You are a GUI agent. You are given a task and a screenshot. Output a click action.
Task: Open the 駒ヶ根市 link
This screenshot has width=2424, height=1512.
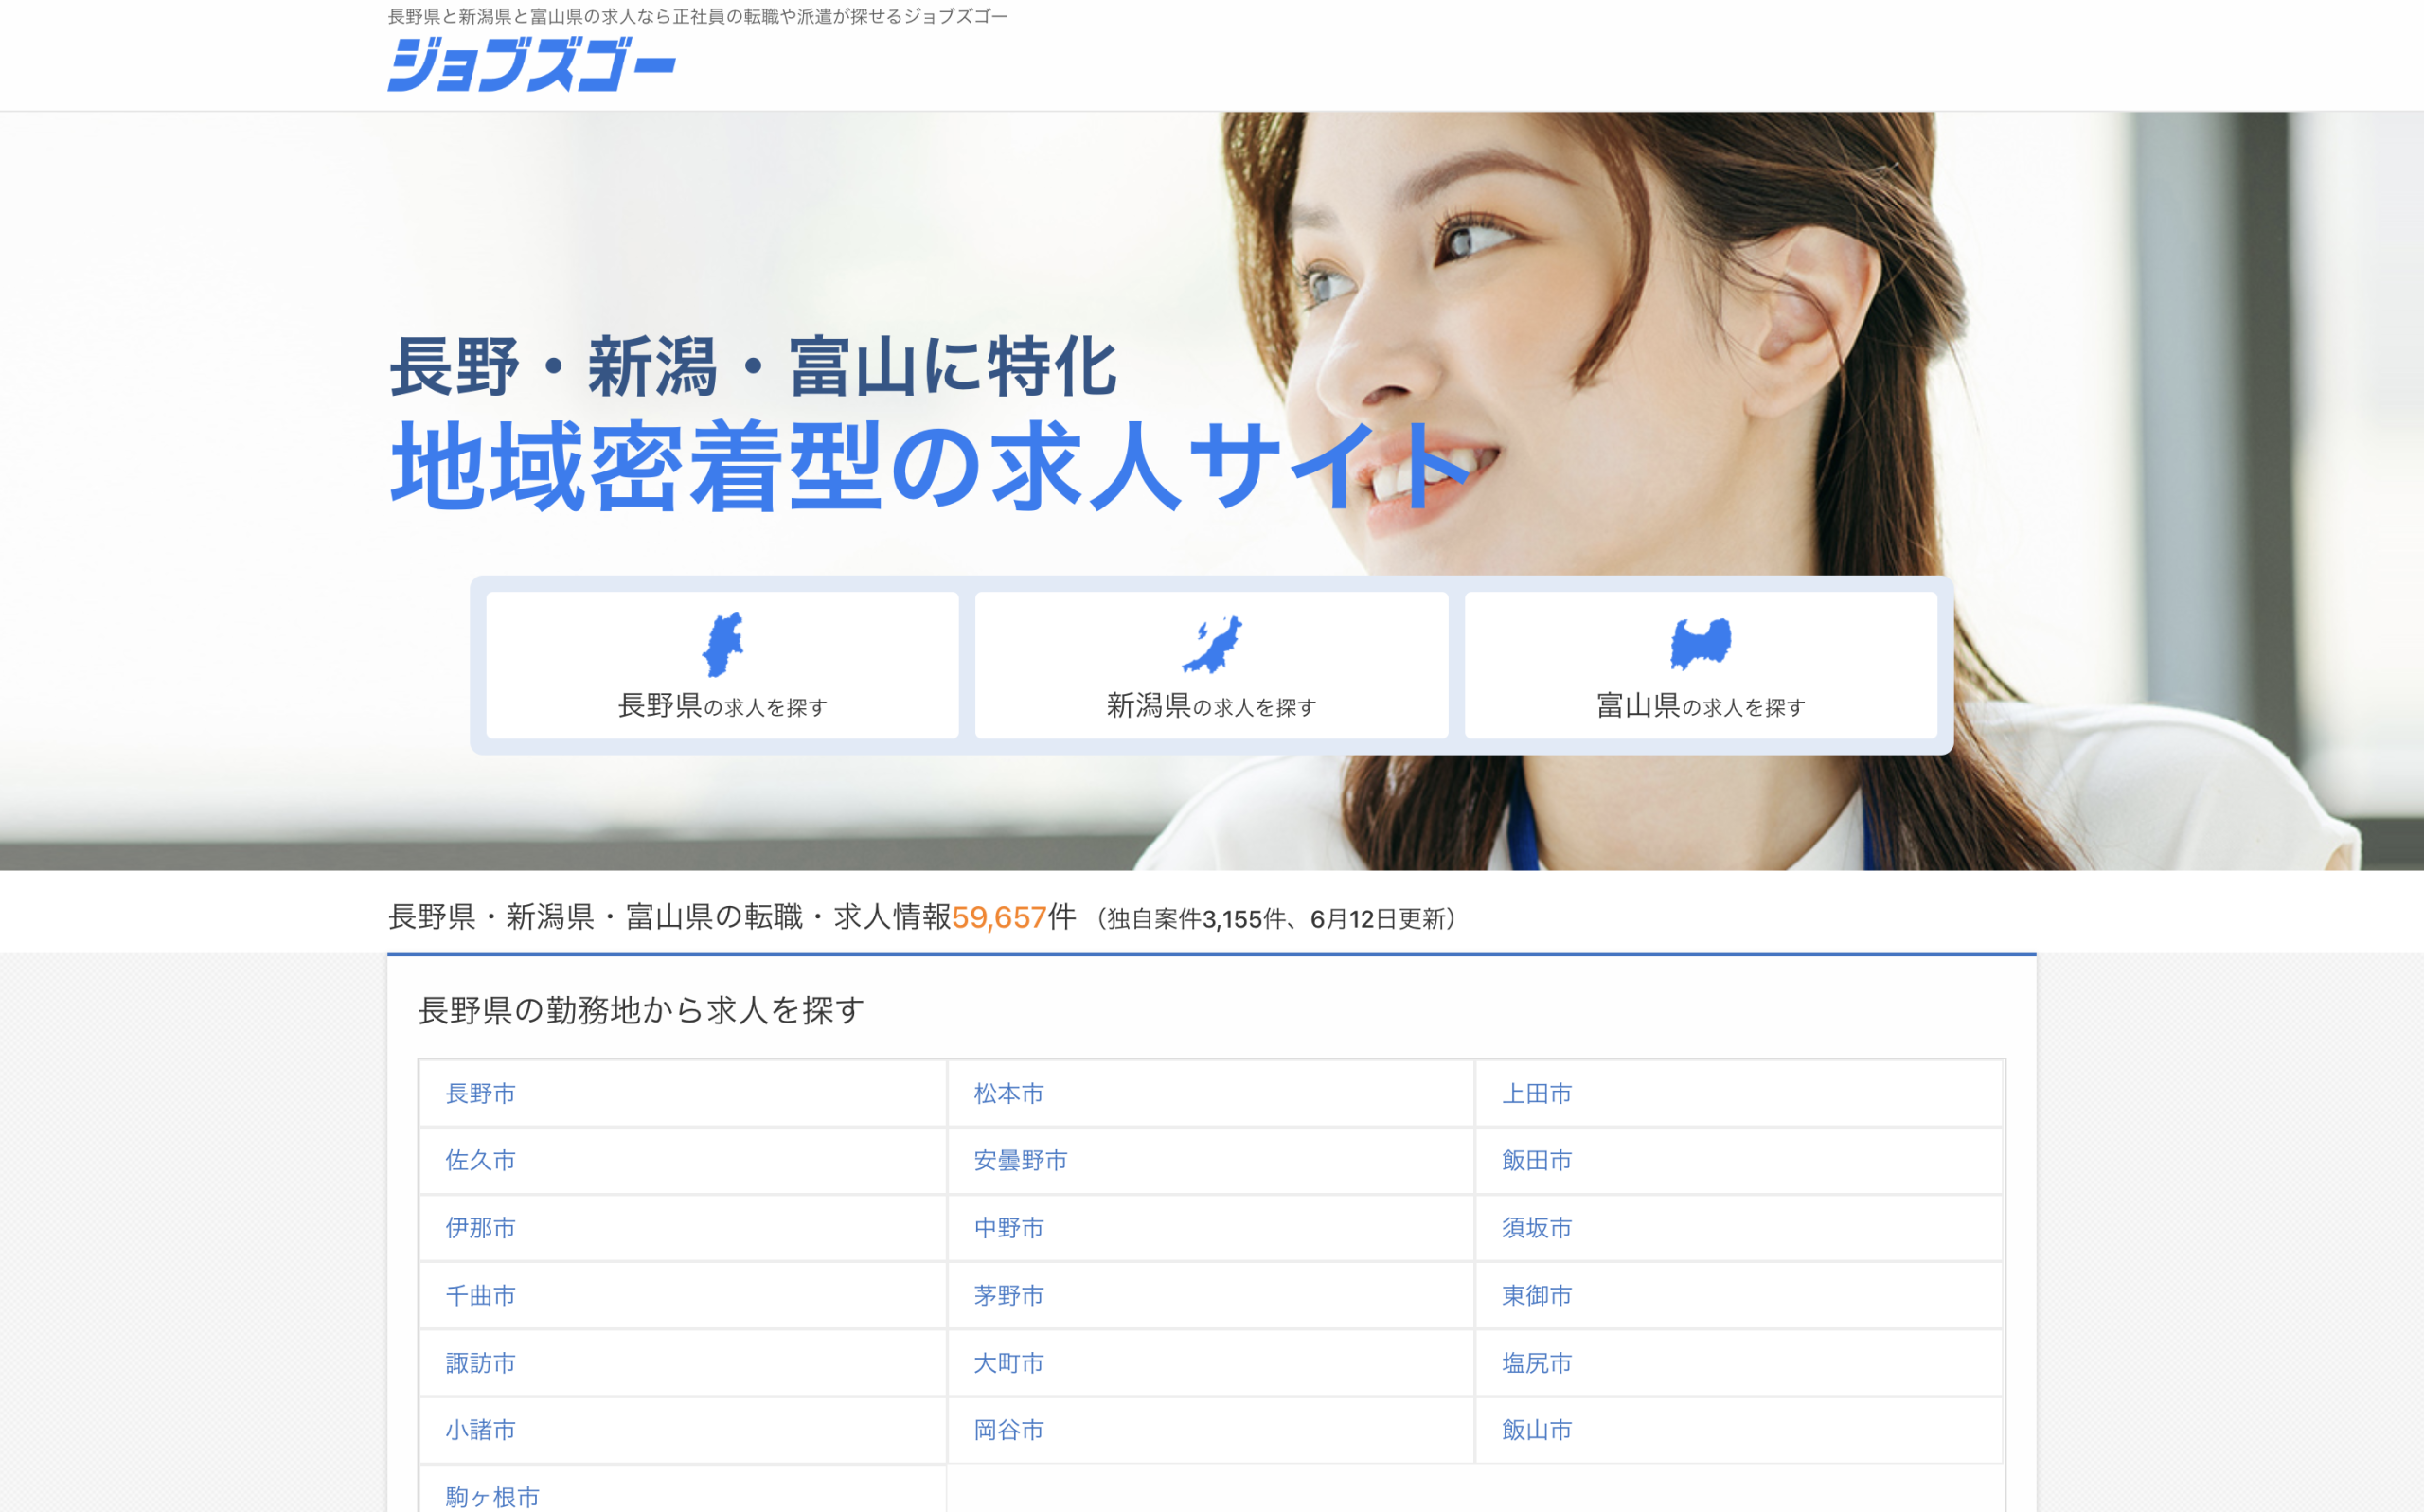coord(492,1496)
